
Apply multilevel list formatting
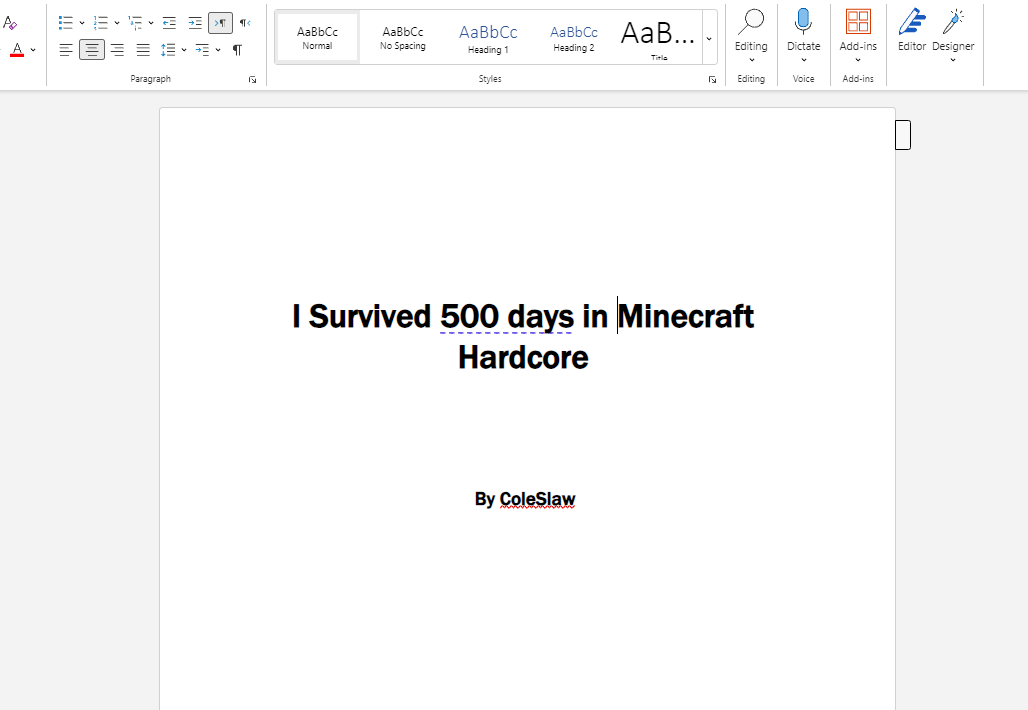[x=135, y=23]
